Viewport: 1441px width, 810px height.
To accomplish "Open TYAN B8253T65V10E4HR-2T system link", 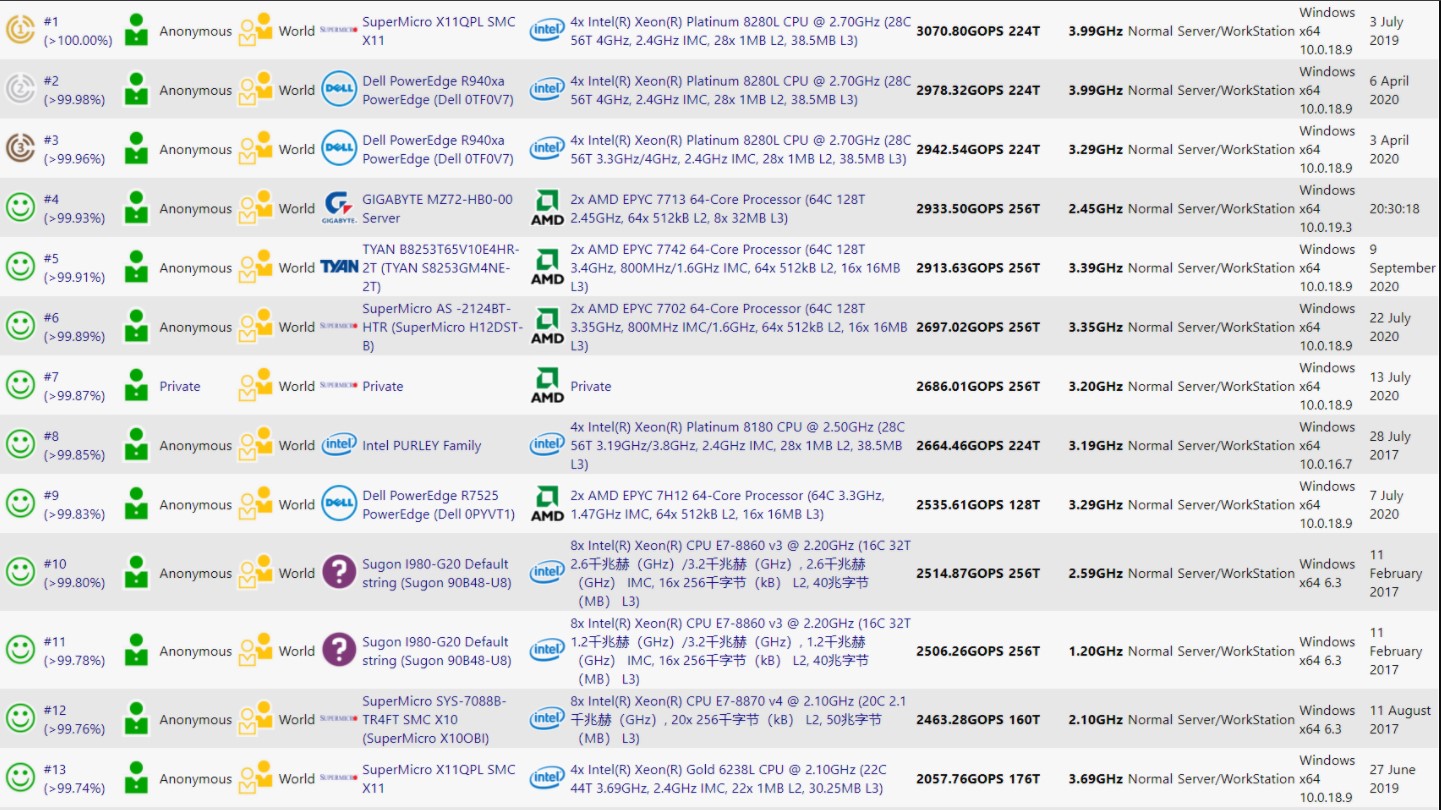I will (441, 267).
